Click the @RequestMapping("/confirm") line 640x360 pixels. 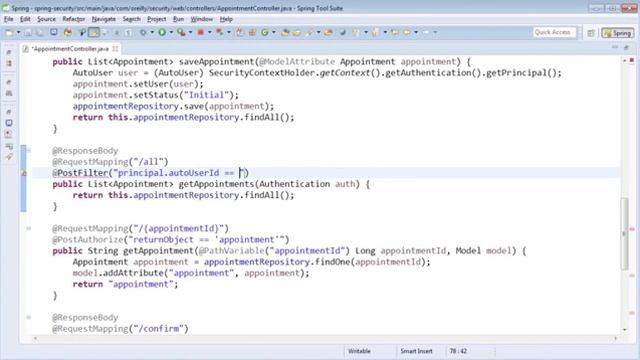[120, 329]
